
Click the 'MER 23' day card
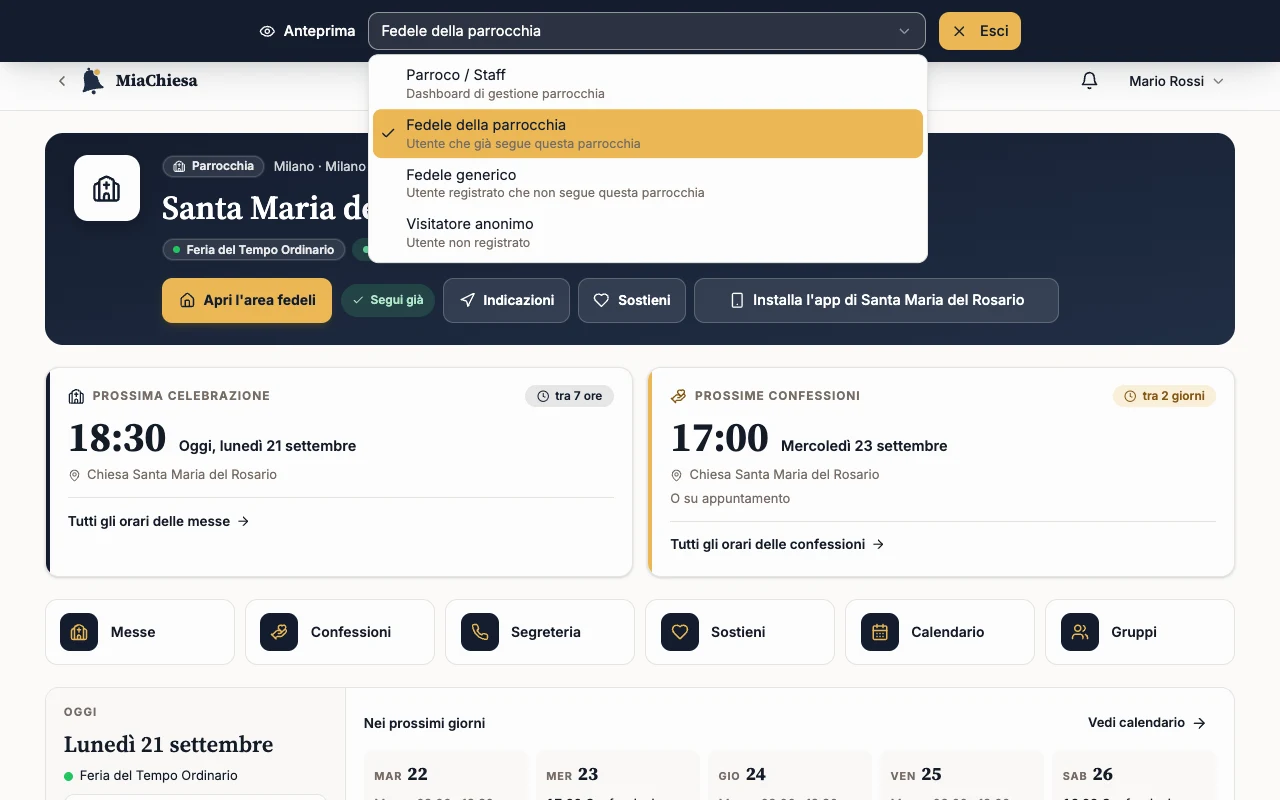pyautogui.click(x=618, y=776)
